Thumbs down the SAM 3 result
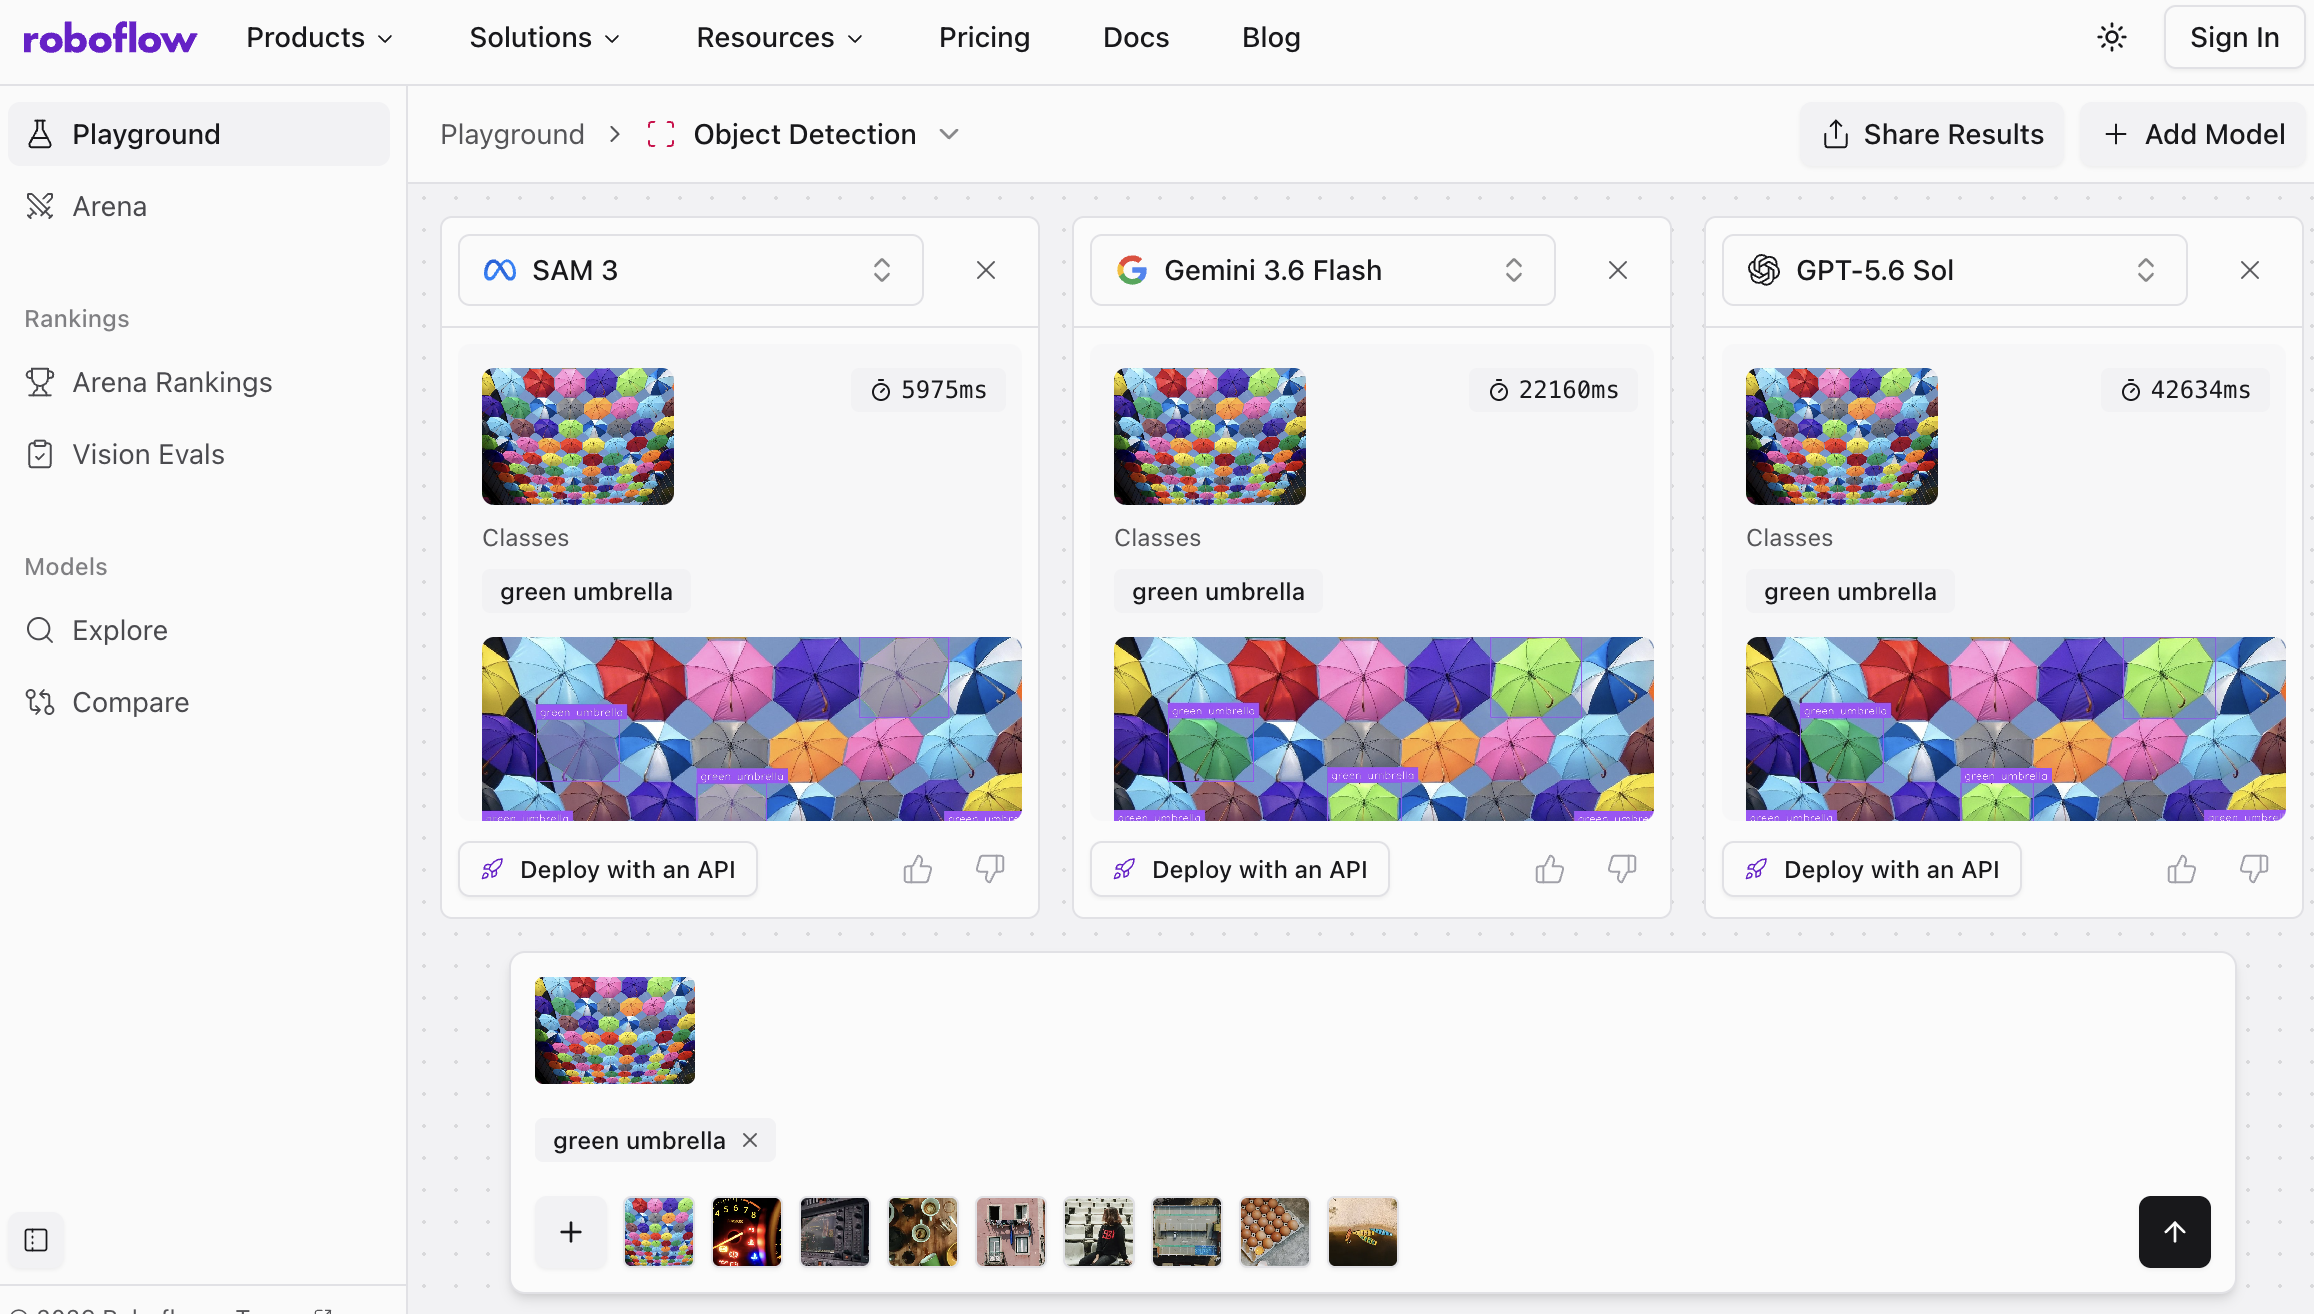 click(x=990, y=869)
